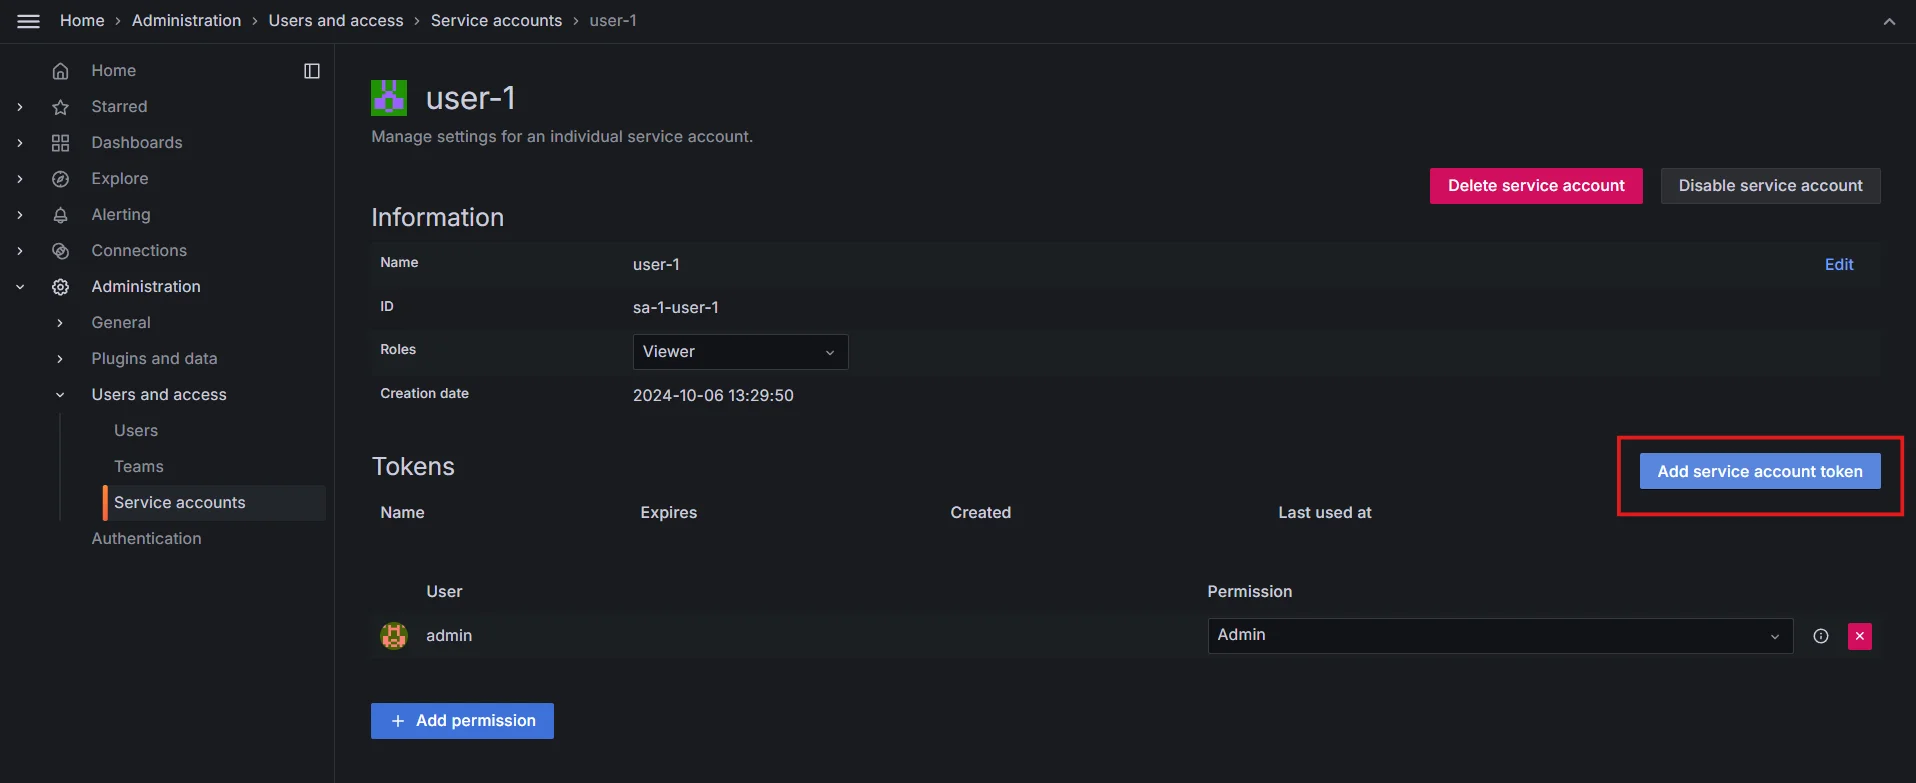The image size is (1916, 783).
Task: Open the hamburger main menu
Action: [29, 21]
